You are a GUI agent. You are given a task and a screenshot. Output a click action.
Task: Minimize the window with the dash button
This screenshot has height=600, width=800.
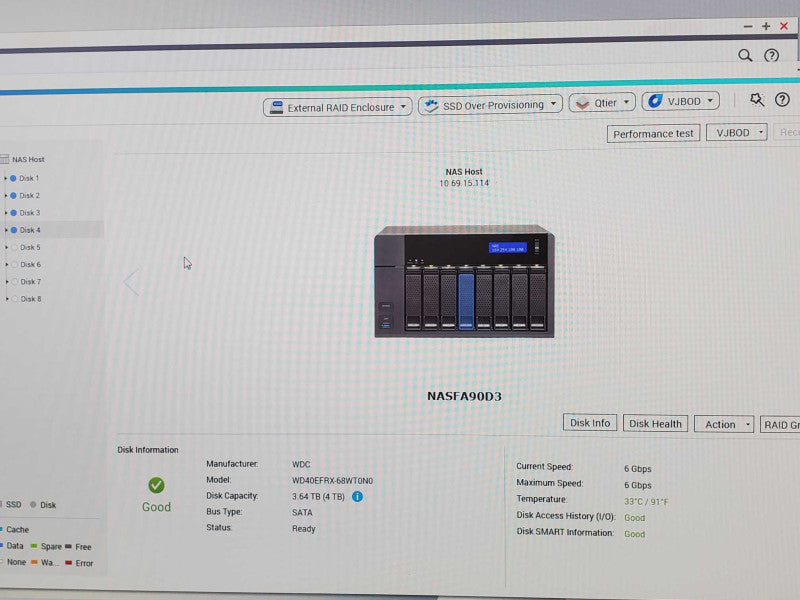click(748, 26)
